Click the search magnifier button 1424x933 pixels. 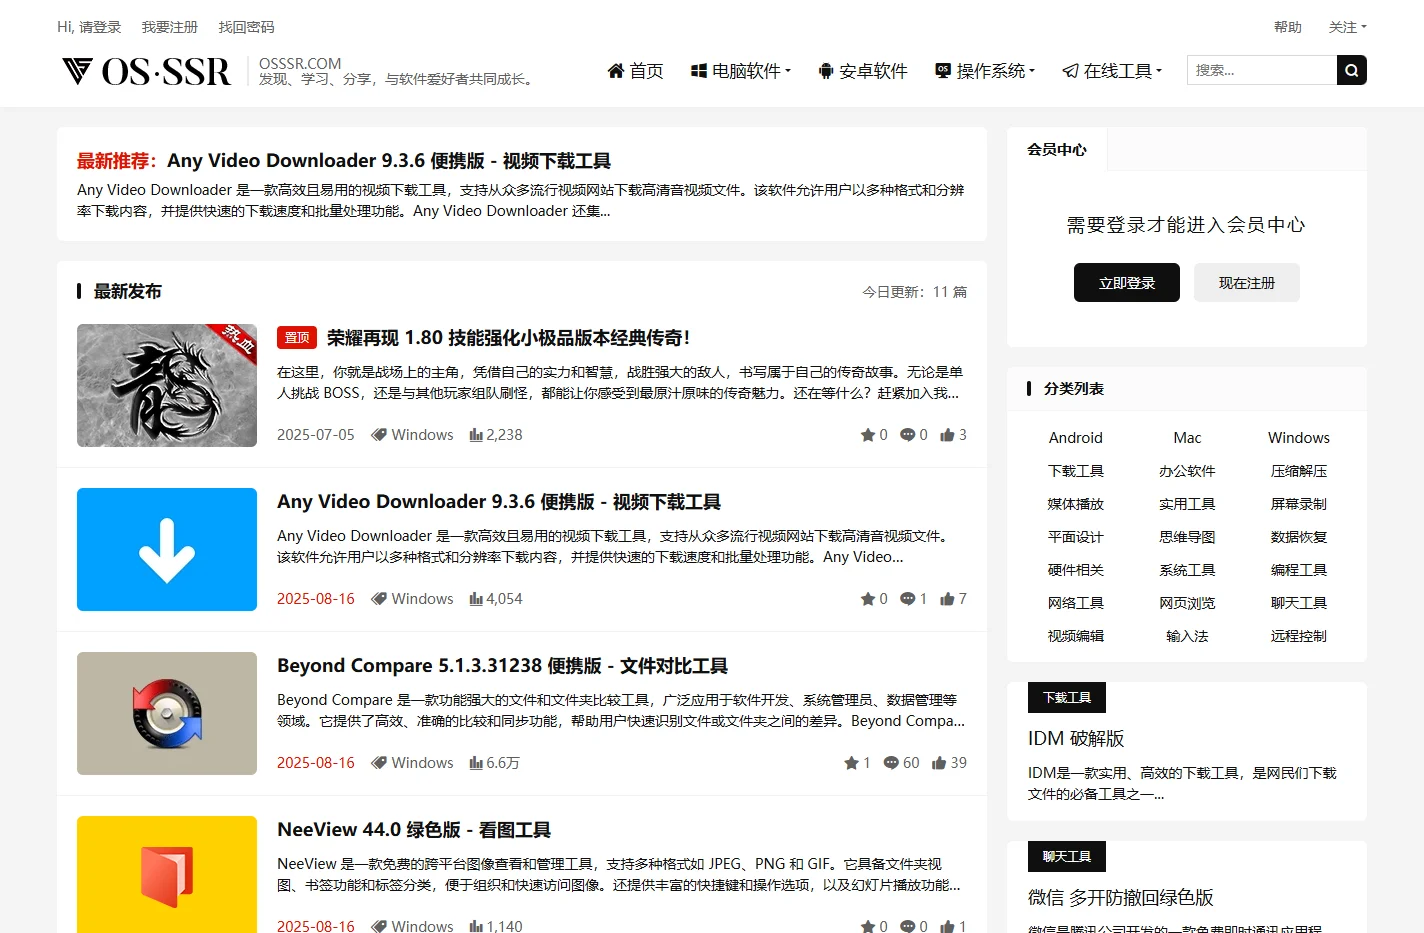pos(1351,70)
